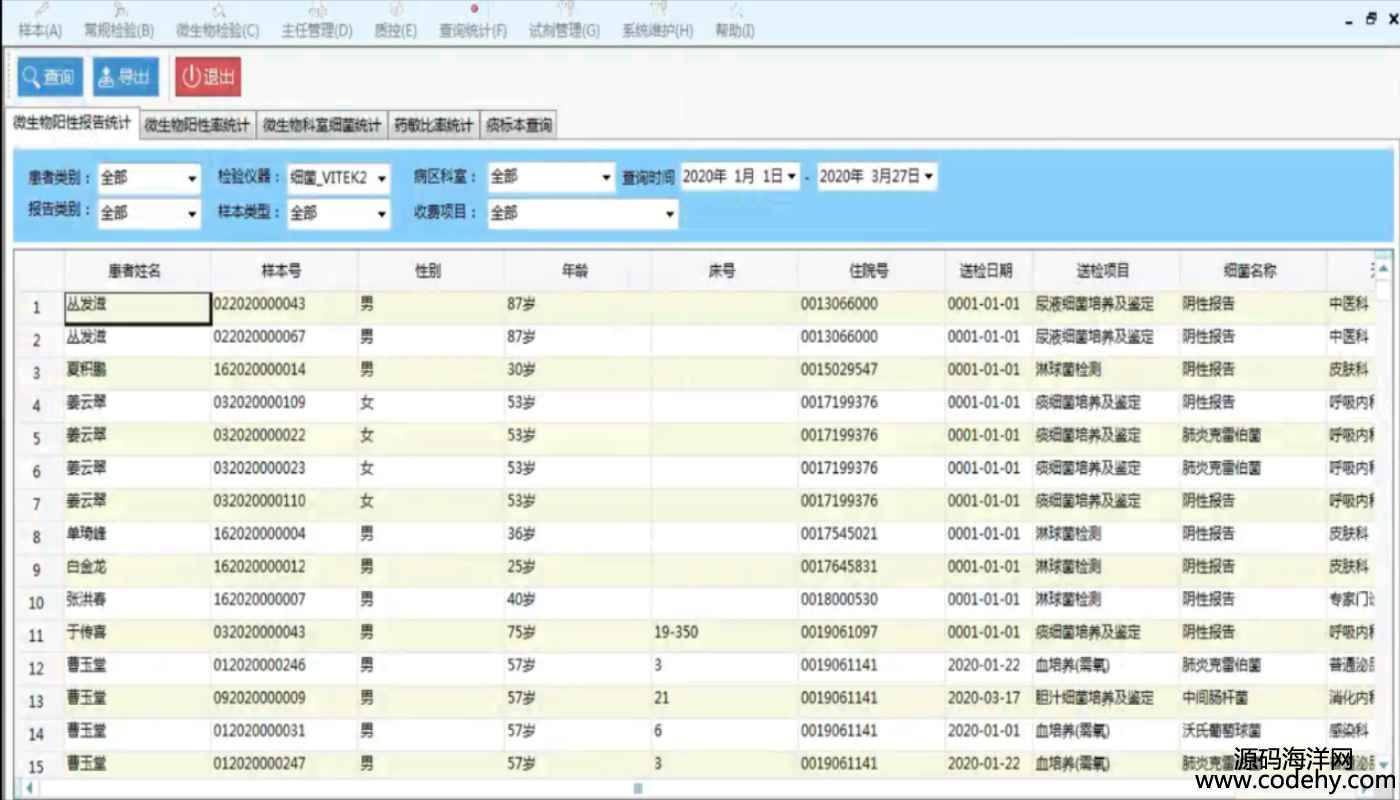This screenshot has height=800, width=1400.
Task: Click the horizontal scrollbar thumb
Action: (x=638, y=788)
